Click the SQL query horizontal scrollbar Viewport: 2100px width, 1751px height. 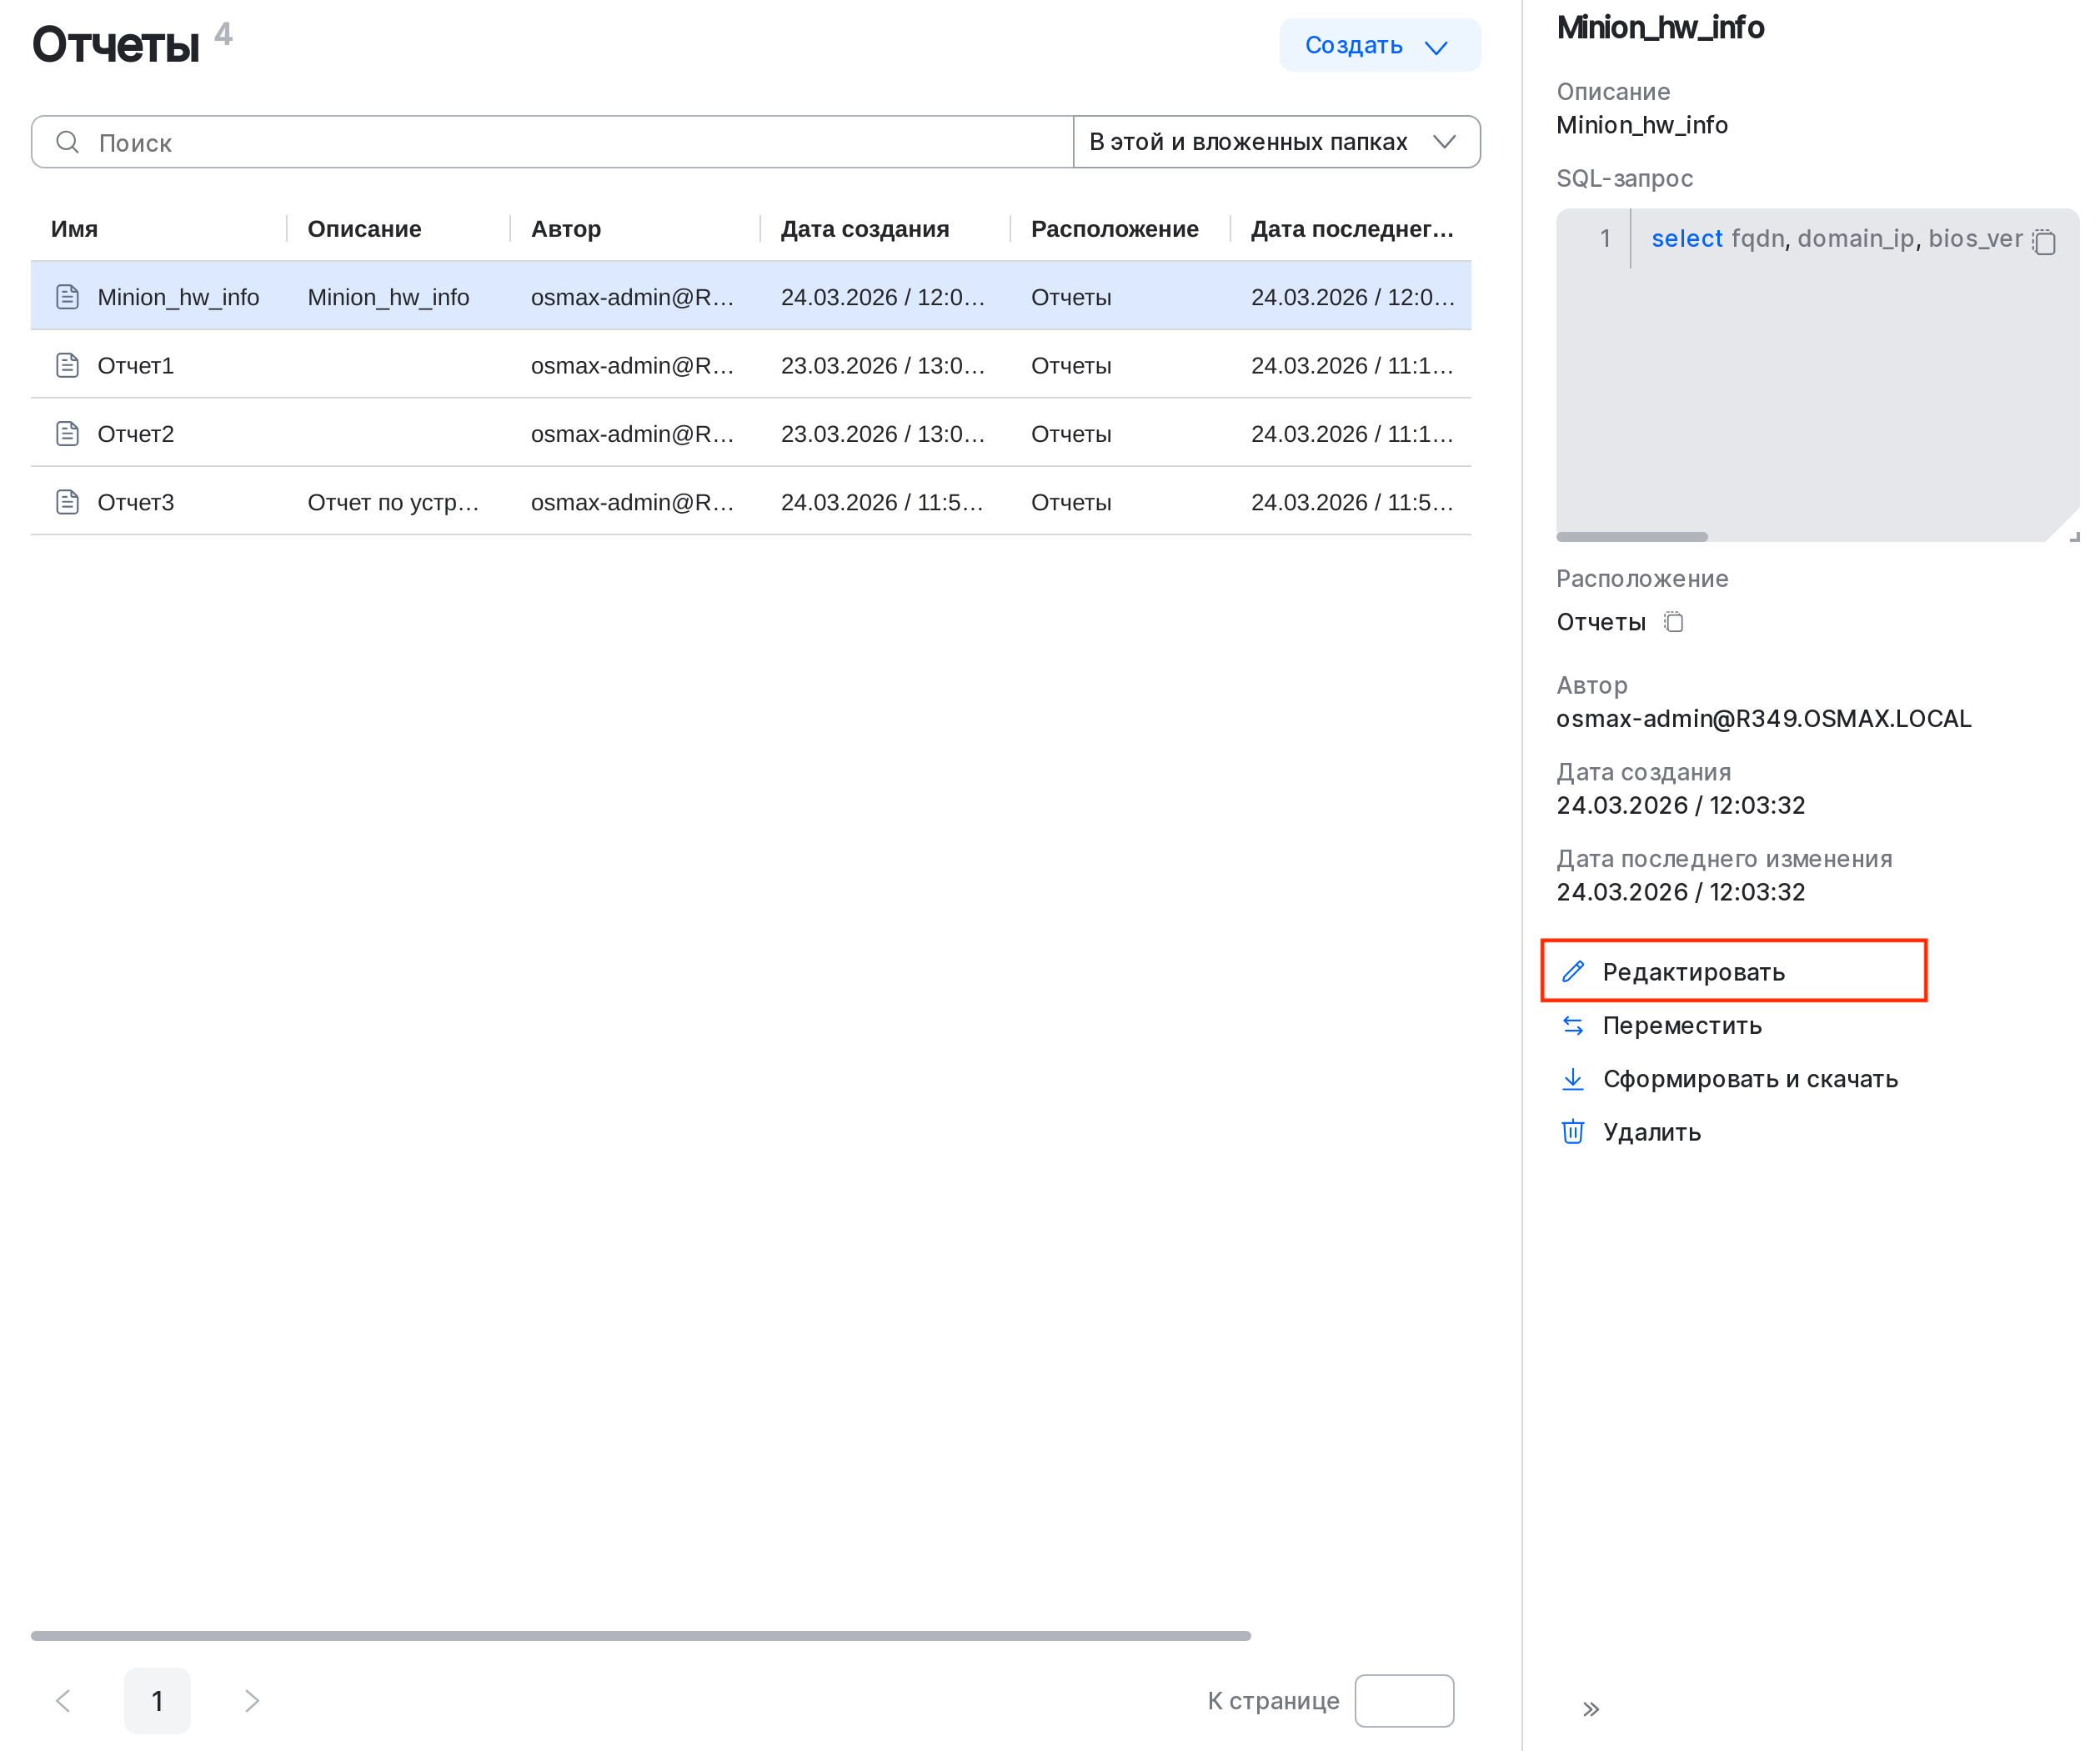[1632, 537]
